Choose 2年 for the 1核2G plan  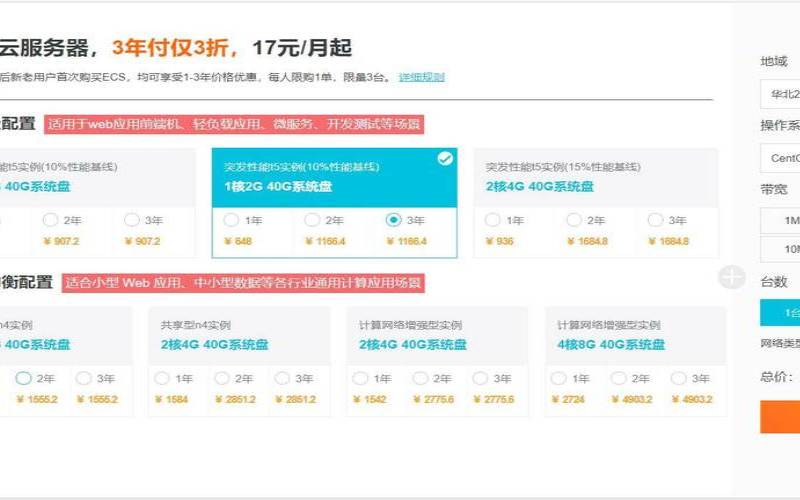coord(312,220)
